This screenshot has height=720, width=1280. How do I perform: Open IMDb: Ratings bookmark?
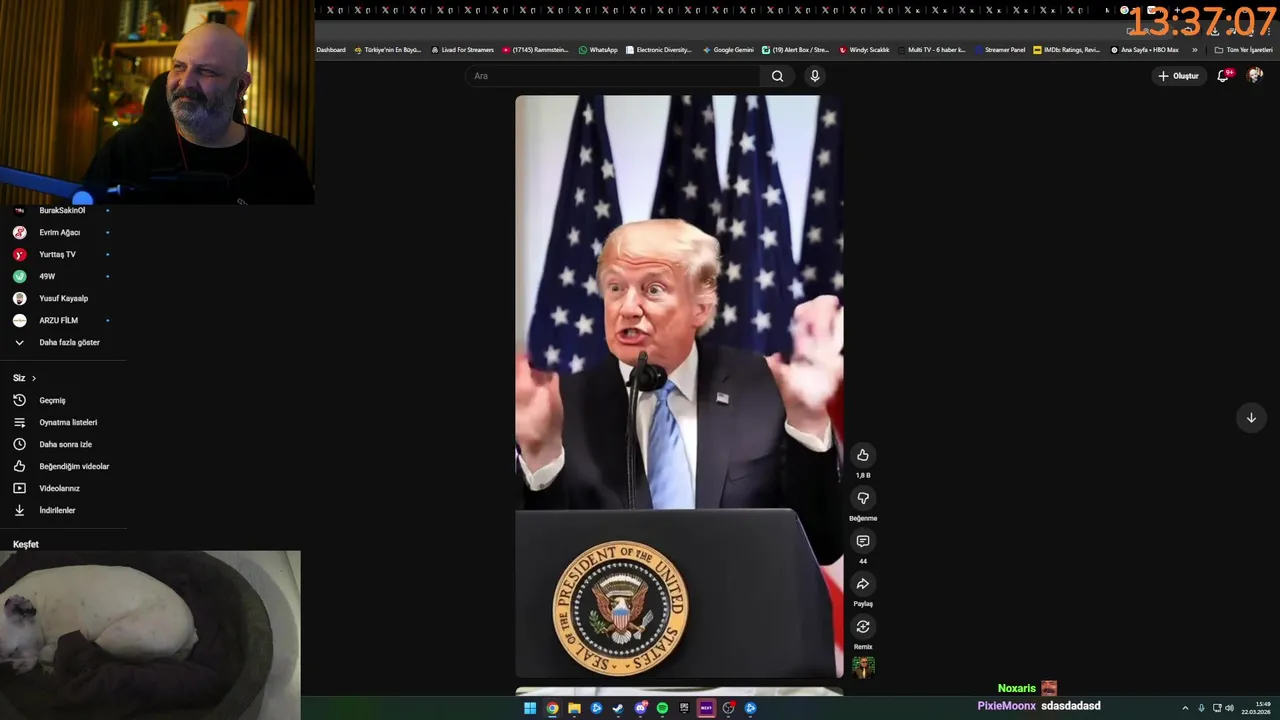[1066, 50]
